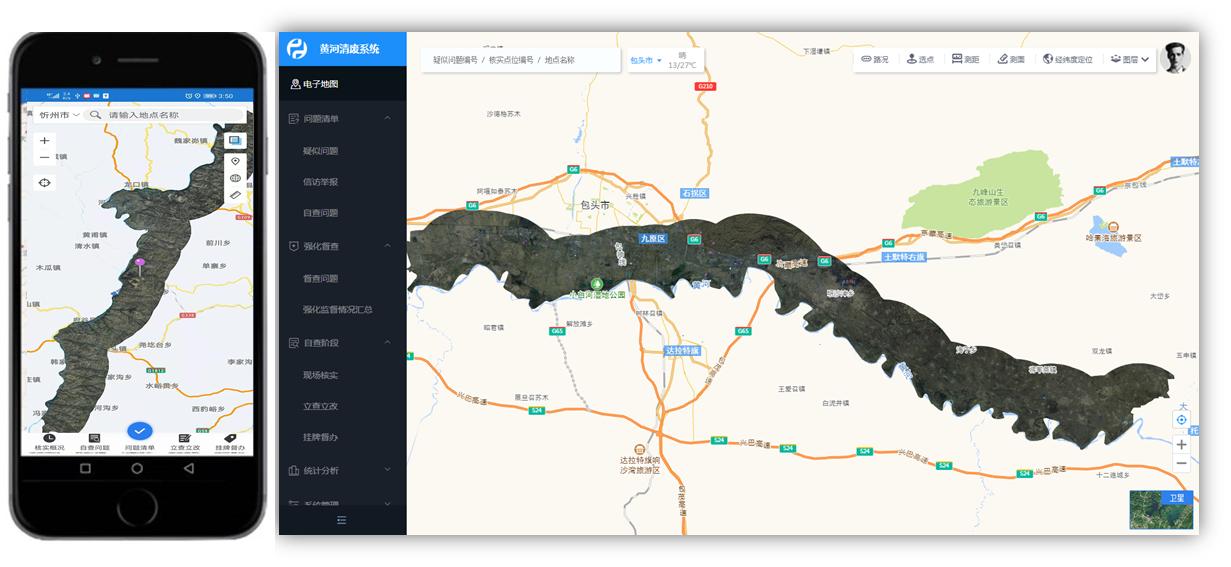The image size is (1231, 567).
Task: Click the phone map ruler measure icon
Action: coord(235,196)
